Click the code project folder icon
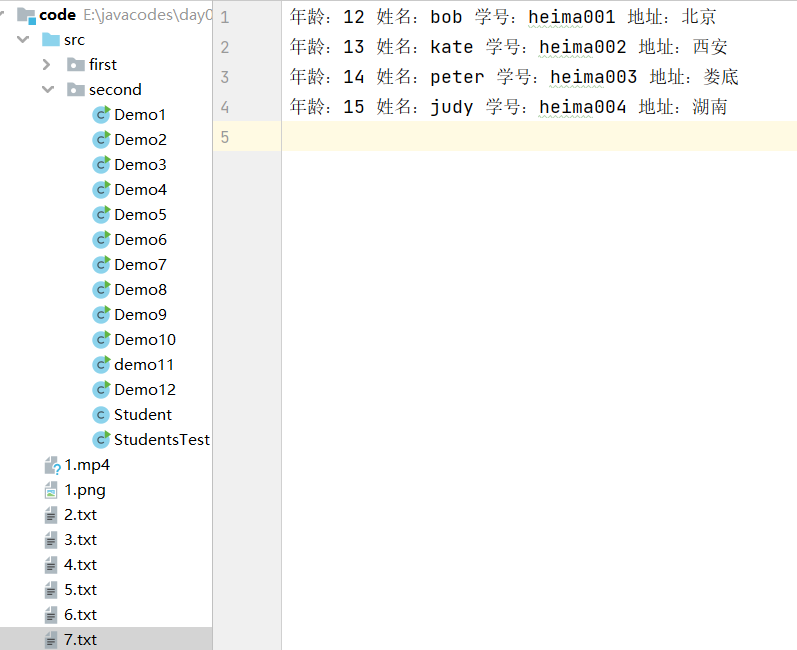 point(26,15)
